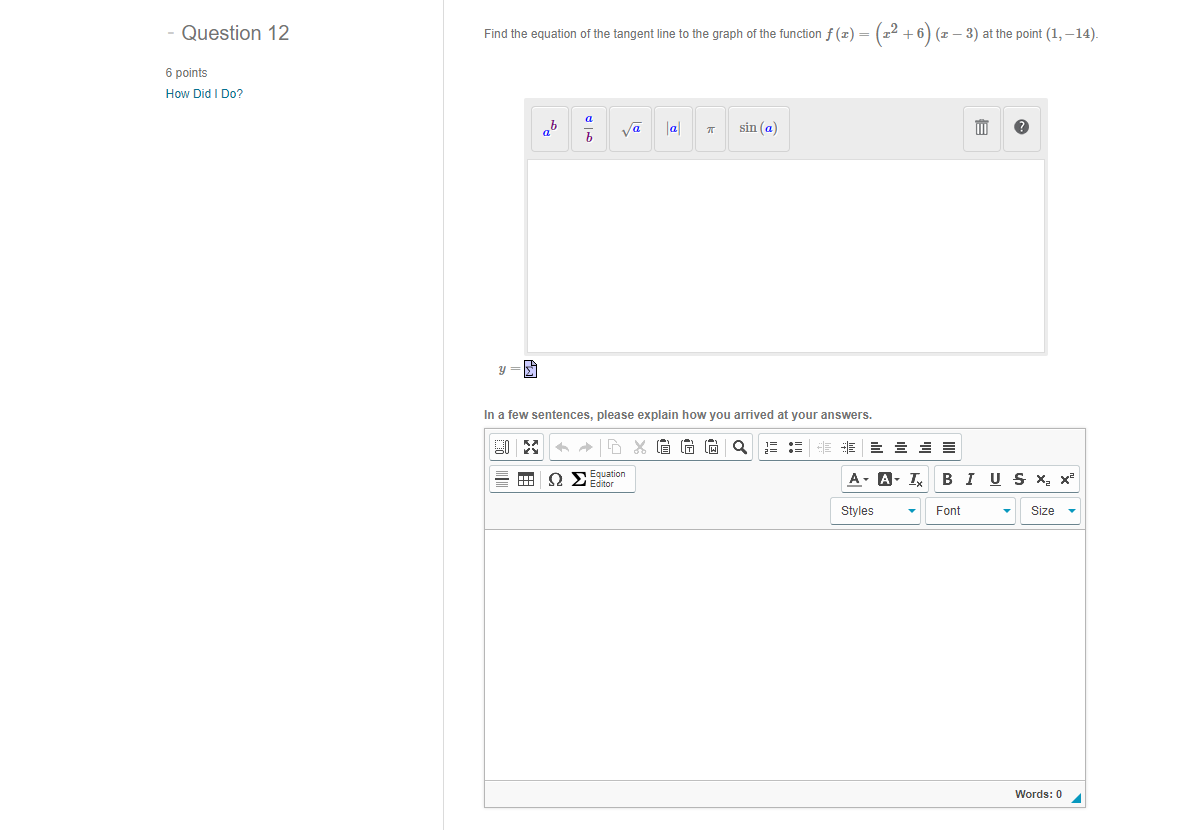This screenshot has height=830, width=1187.
Task: Align text left
Action: (877, 447)
